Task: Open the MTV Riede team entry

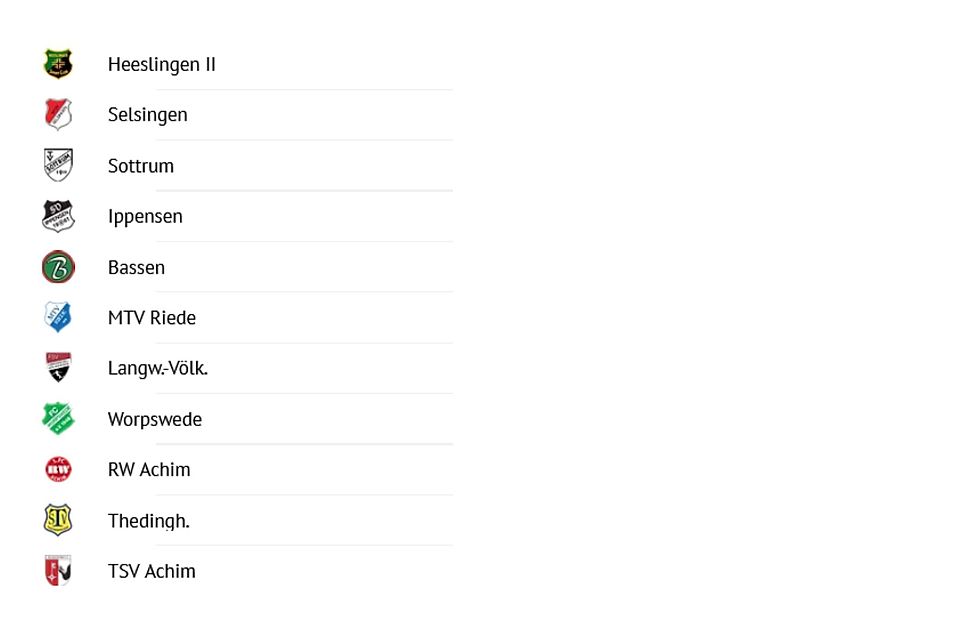Action: [152, 318]
